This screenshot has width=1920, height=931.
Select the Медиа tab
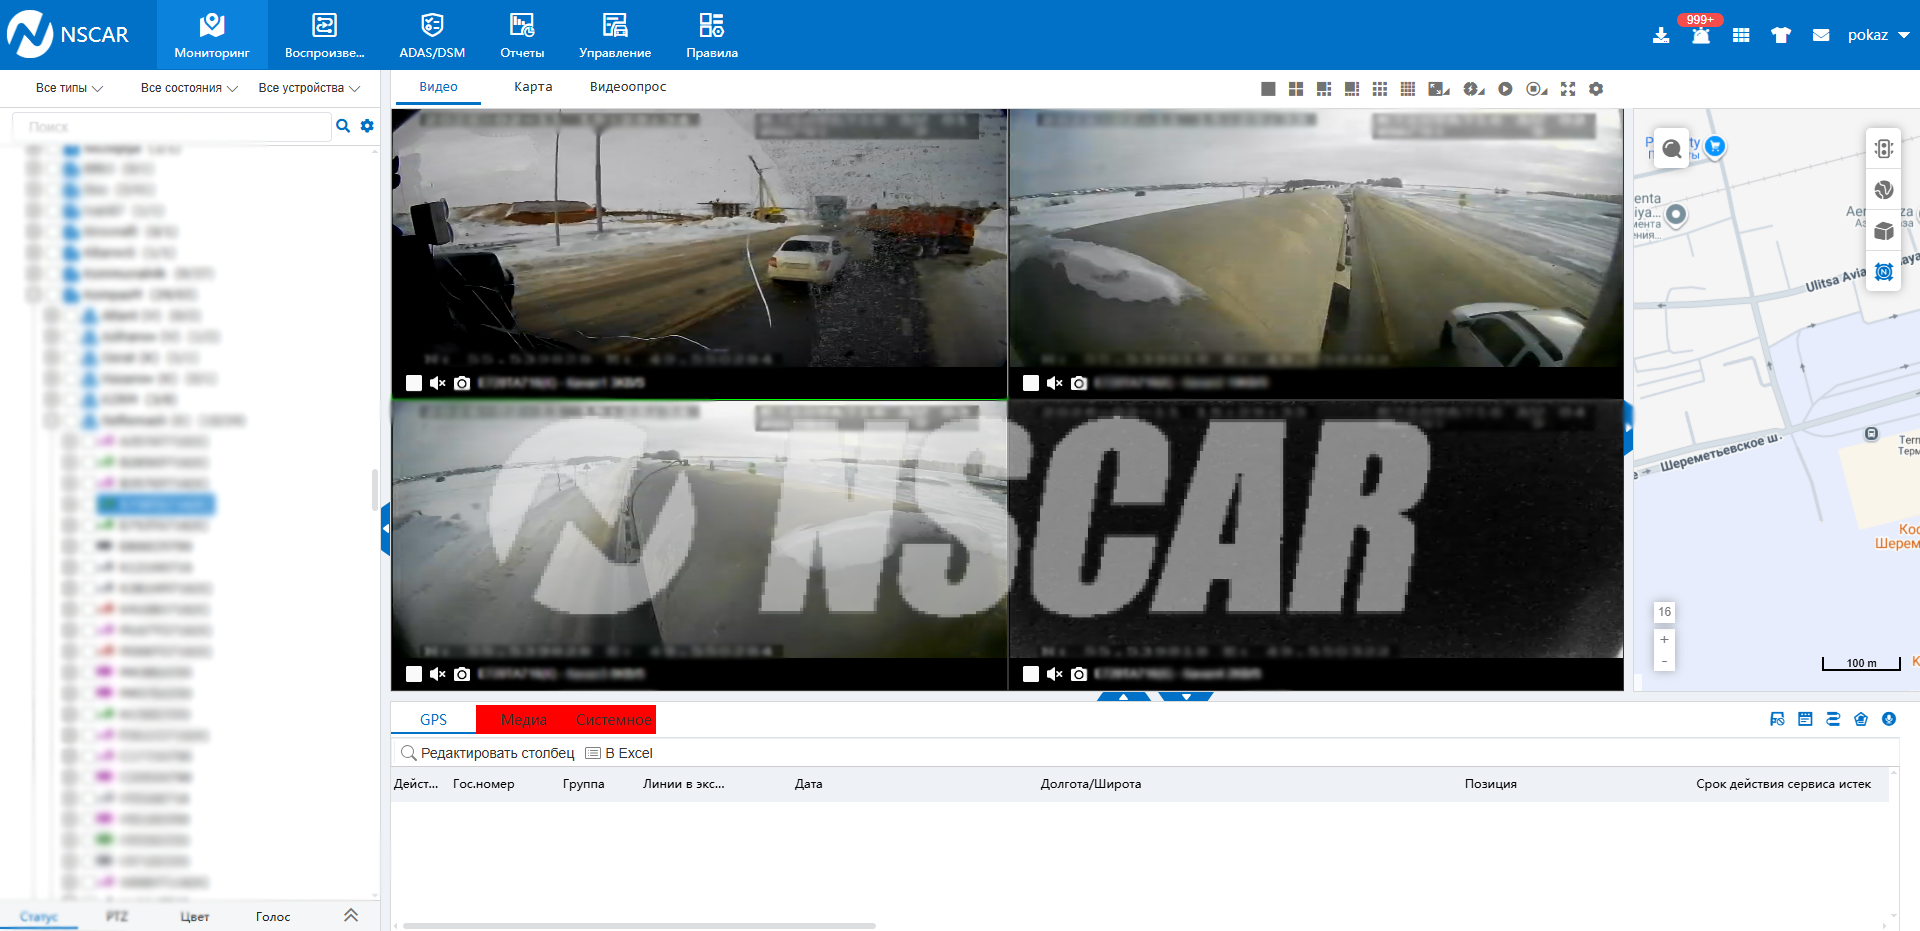(x=523, y=720)
